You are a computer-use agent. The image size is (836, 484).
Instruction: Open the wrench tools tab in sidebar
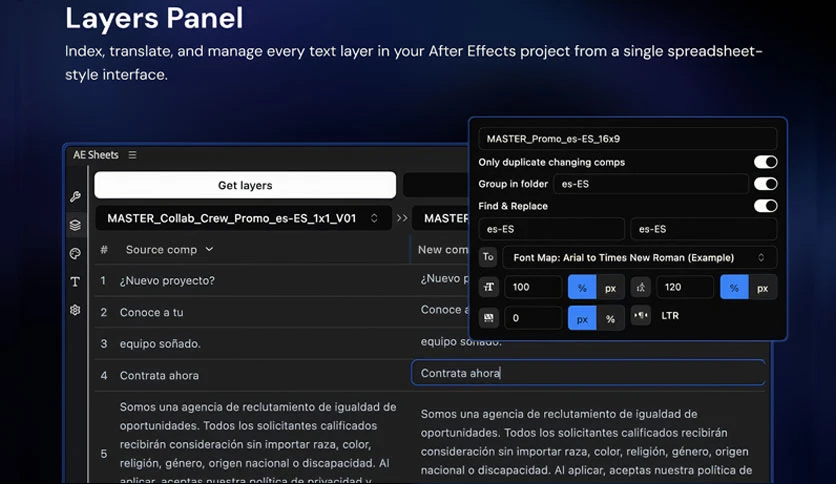[x=75, y=197]
